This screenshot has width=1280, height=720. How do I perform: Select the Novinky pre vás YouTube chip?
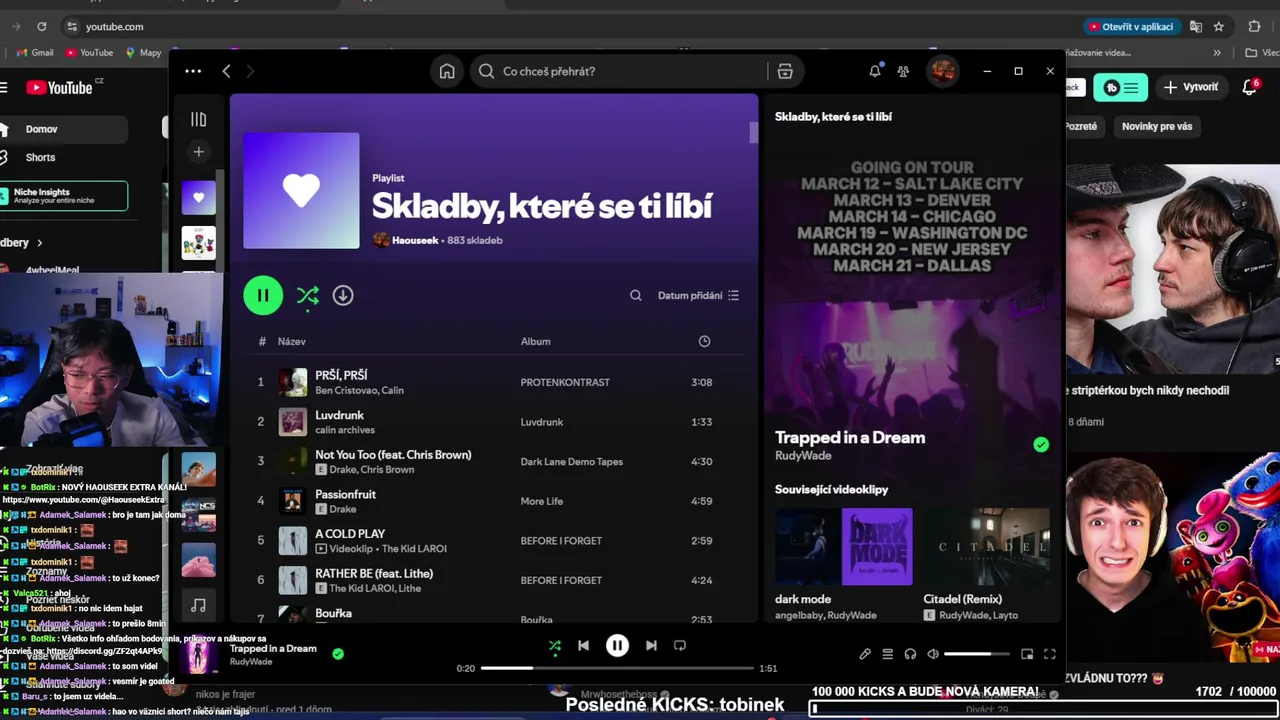tap(1157, 126)
